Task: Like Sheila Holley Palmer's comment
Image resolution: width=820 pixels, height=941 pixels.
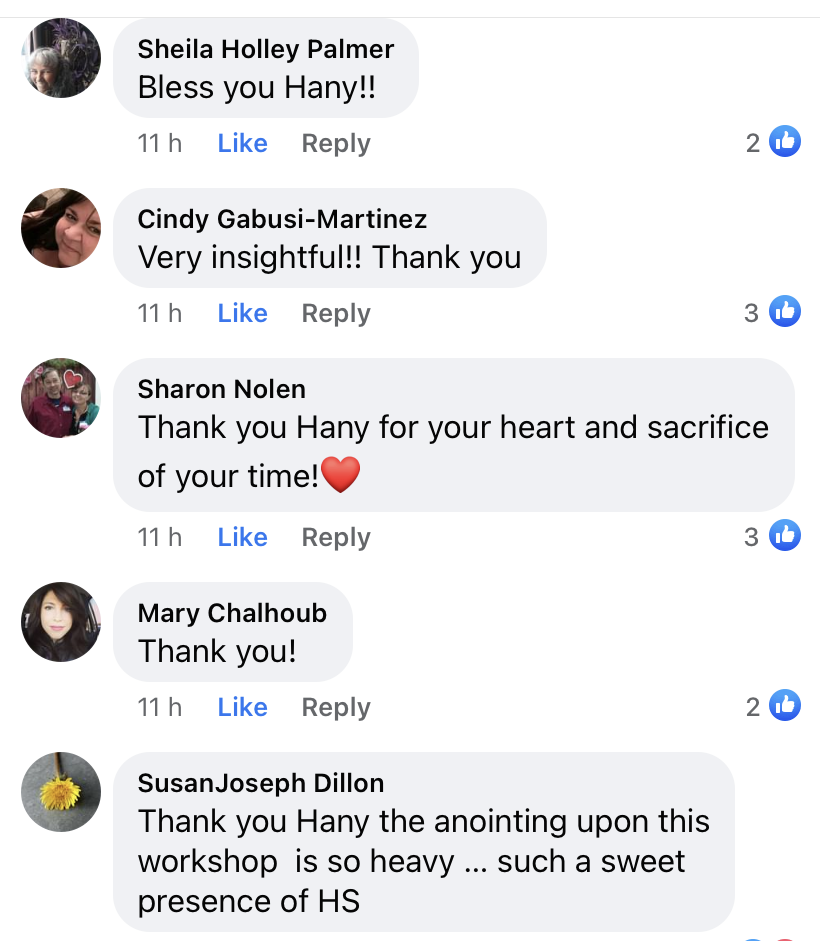Action: point(243,143)
